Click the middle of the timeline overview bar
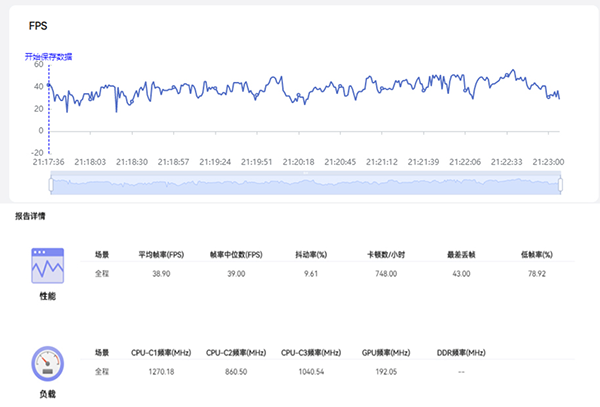This screenshot has height=407, width=600. pyautogui.click(x=304, y=184)
